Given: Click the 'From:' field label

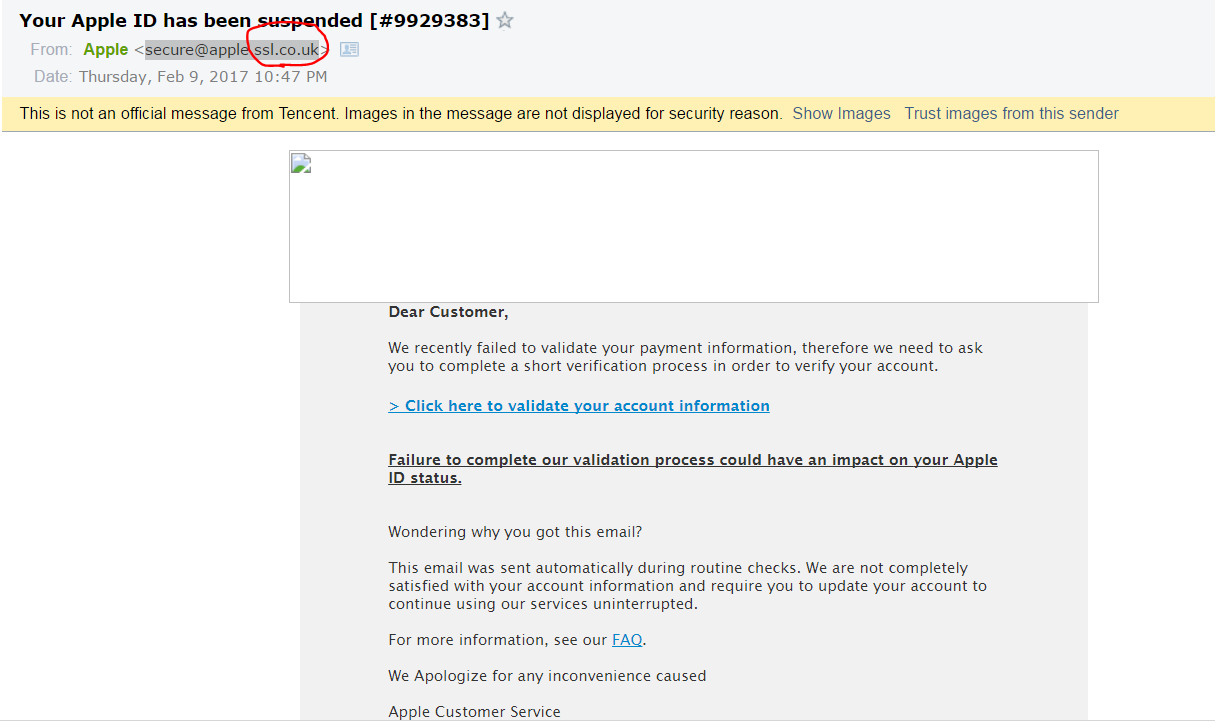Looking at the screenshot, I should tap(51, 49).
